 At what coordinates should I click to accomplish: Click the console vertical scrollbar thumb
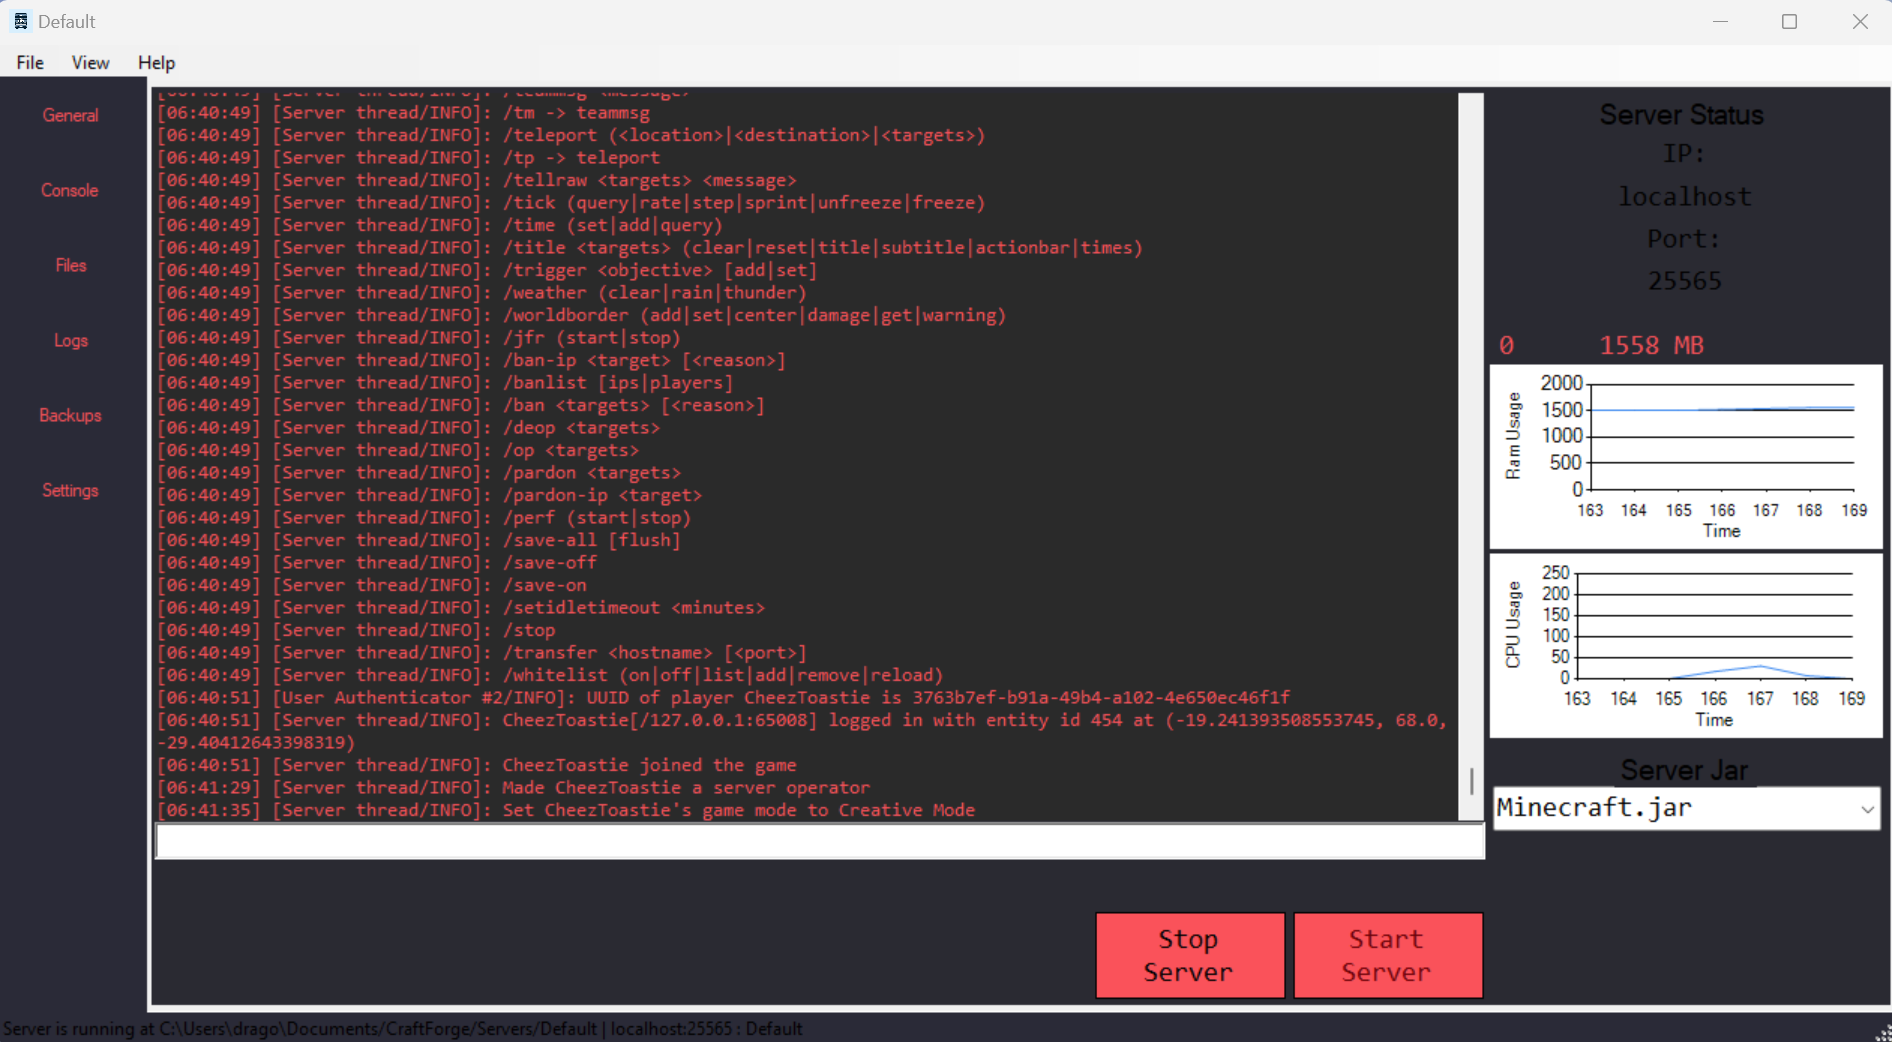1471,781
